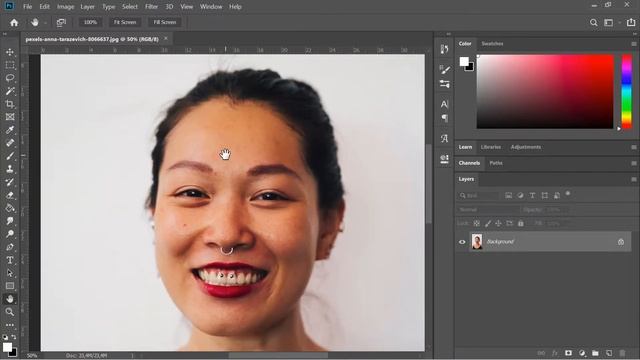Open the Share image icon
This screenshot has width=640, height=360.
[x=631, y=22]
